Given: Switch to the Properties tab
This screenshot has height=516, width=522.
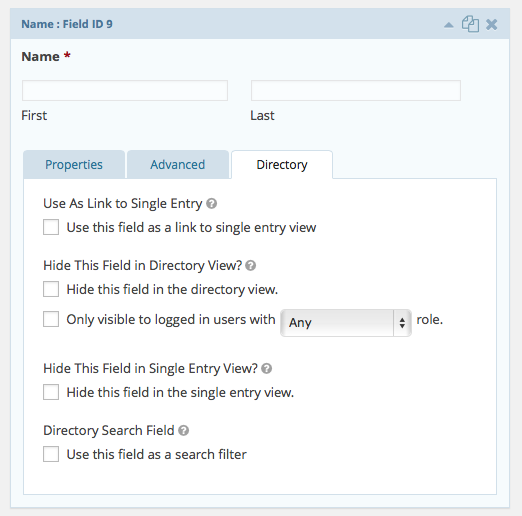Looking at the screenshot, I should click(x=74, y=165).
